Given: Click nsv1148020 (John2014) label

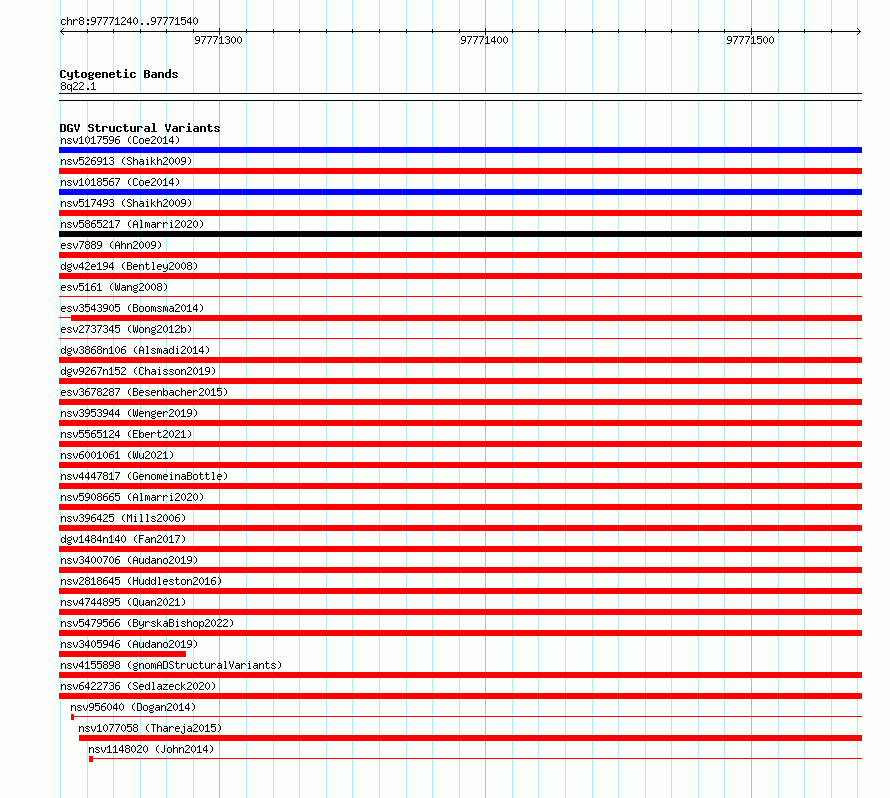Looking at the screenshot, I should click(x=151, y=749).
